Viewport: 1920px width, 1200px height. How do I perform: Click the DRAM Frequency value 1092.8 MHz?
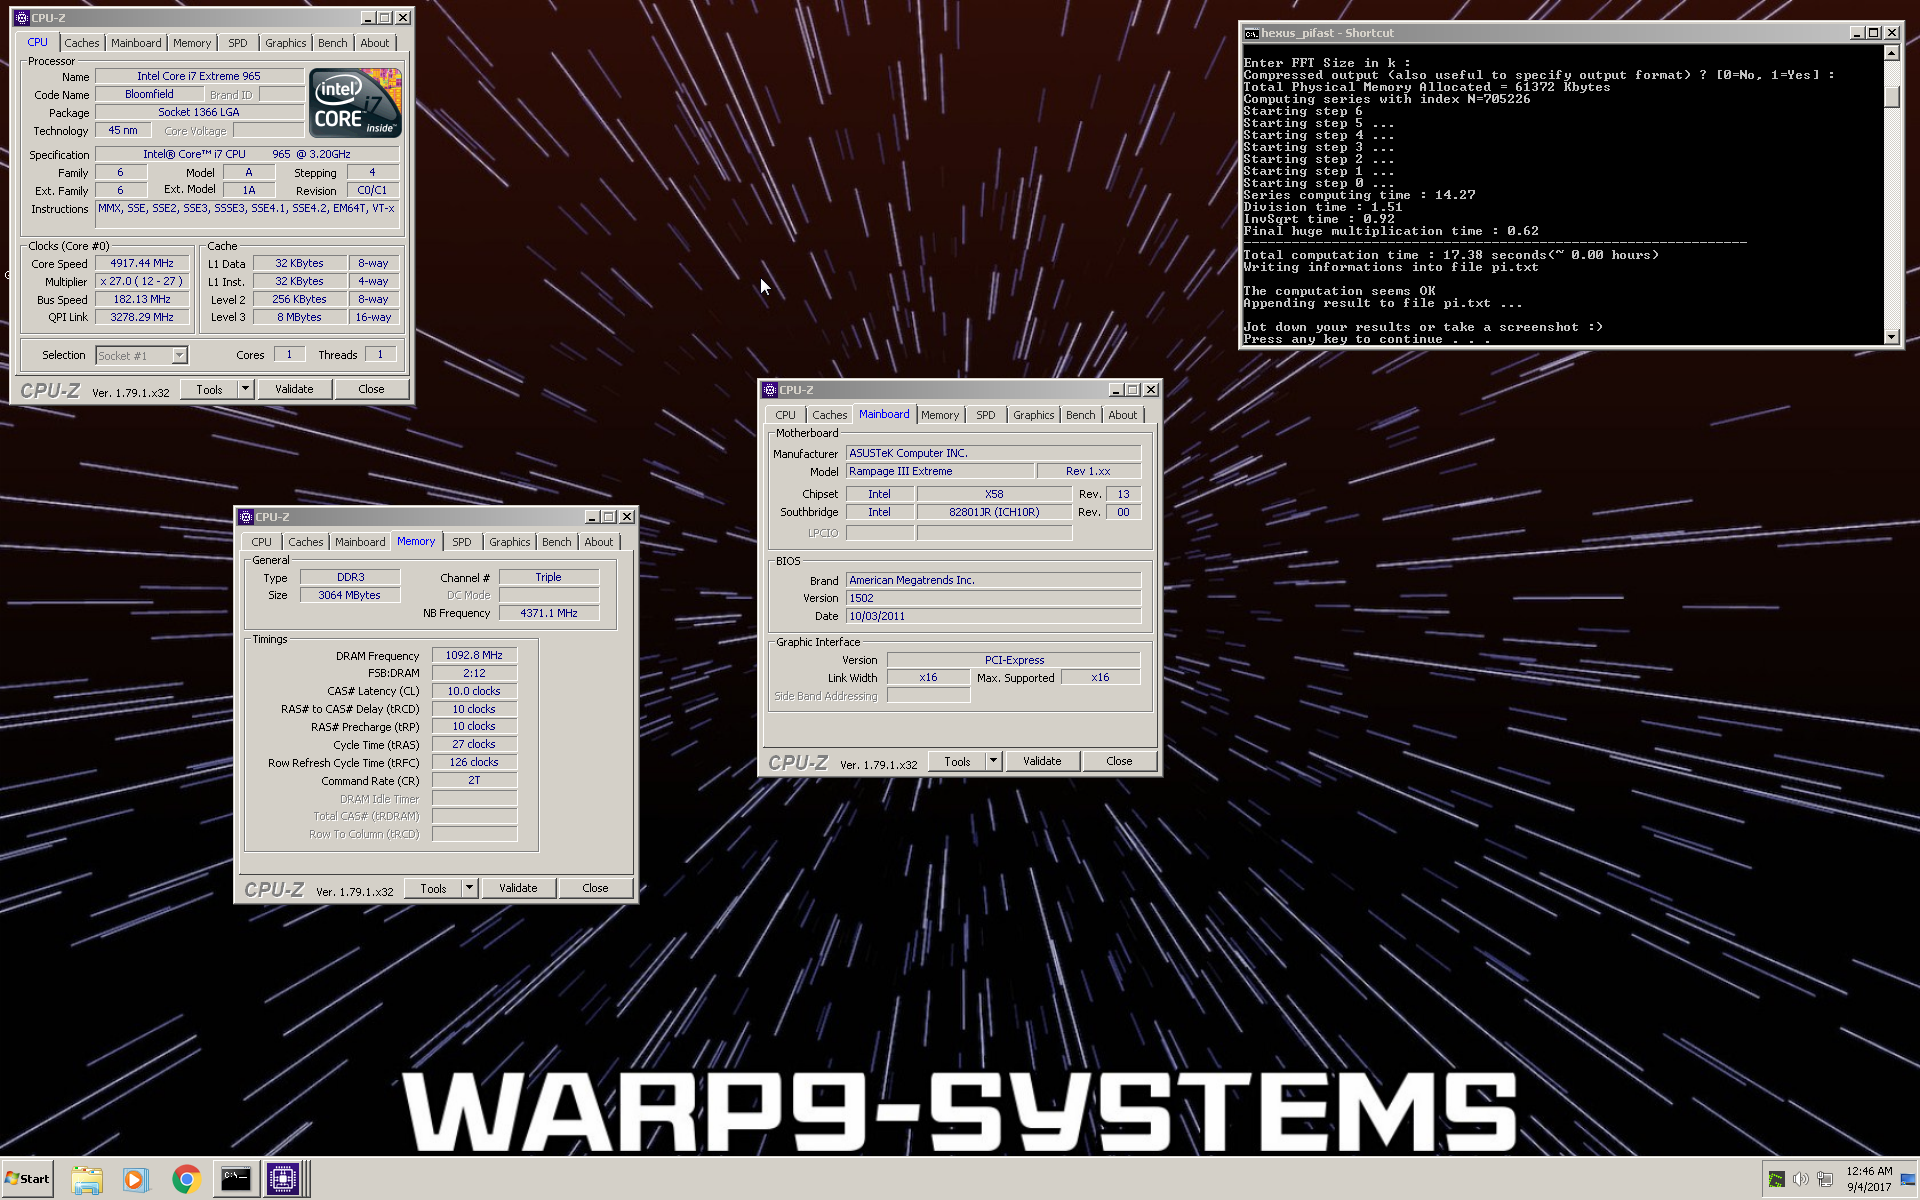tap(474, 655)
